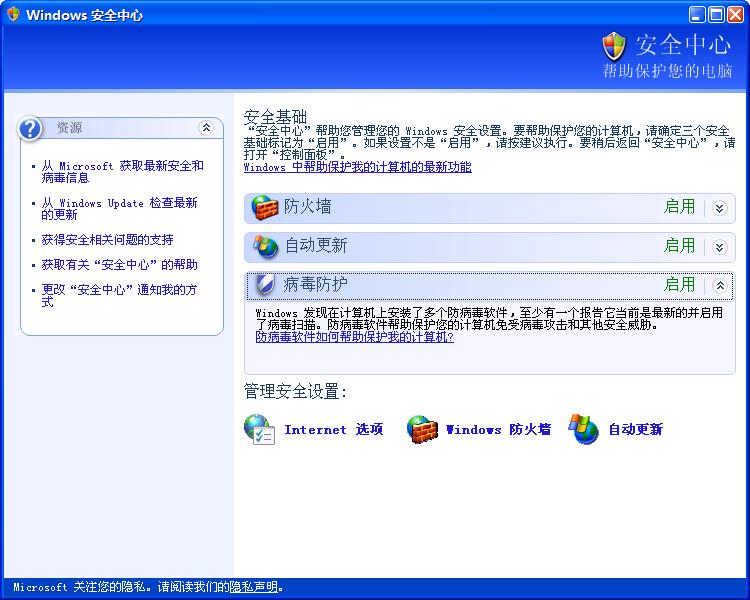The height and width of the screenshot is (600, 750).
Task: Click the automatic updates globe icon
Action: (x=265, y=247)
